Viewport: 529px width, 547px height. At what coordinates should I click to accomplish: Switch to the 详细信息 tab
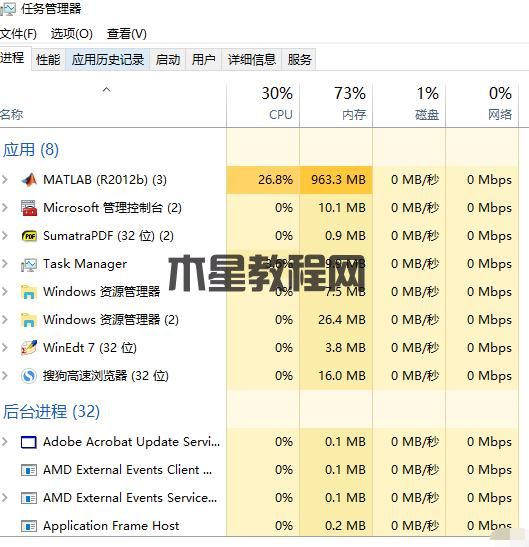[252, 59]
